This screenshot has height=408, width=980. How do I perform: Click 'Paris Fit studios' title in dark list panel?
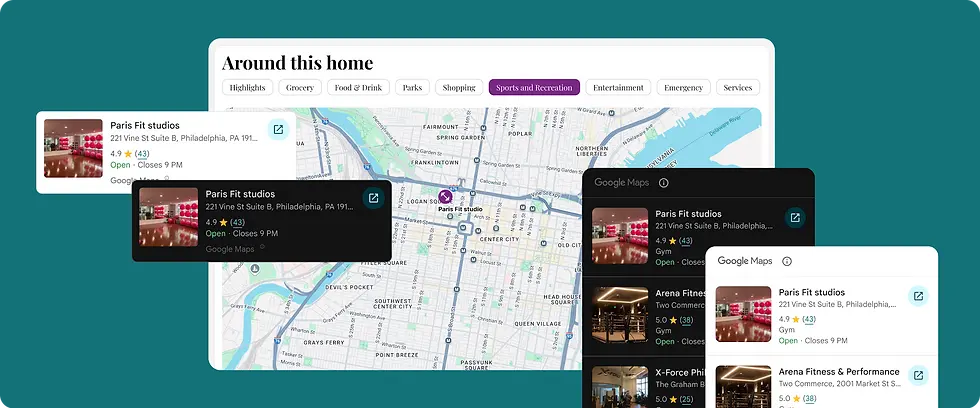coord(688,214)
